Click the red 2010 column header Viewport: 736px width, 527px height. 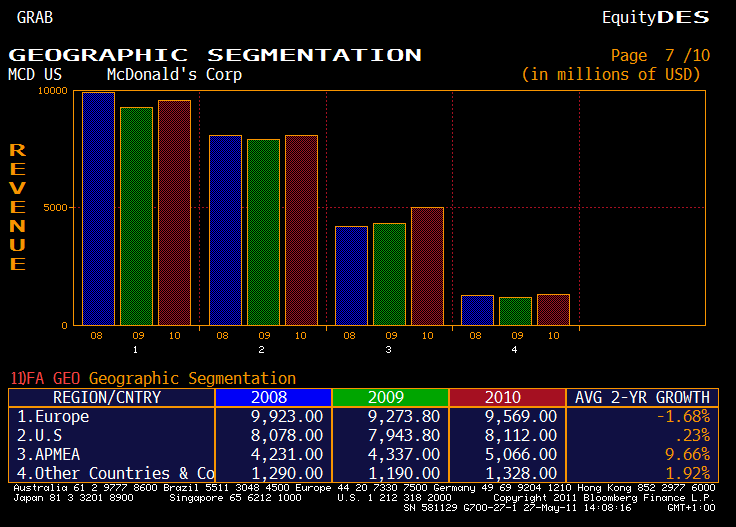pyautogui.click(x=507, y=398)
